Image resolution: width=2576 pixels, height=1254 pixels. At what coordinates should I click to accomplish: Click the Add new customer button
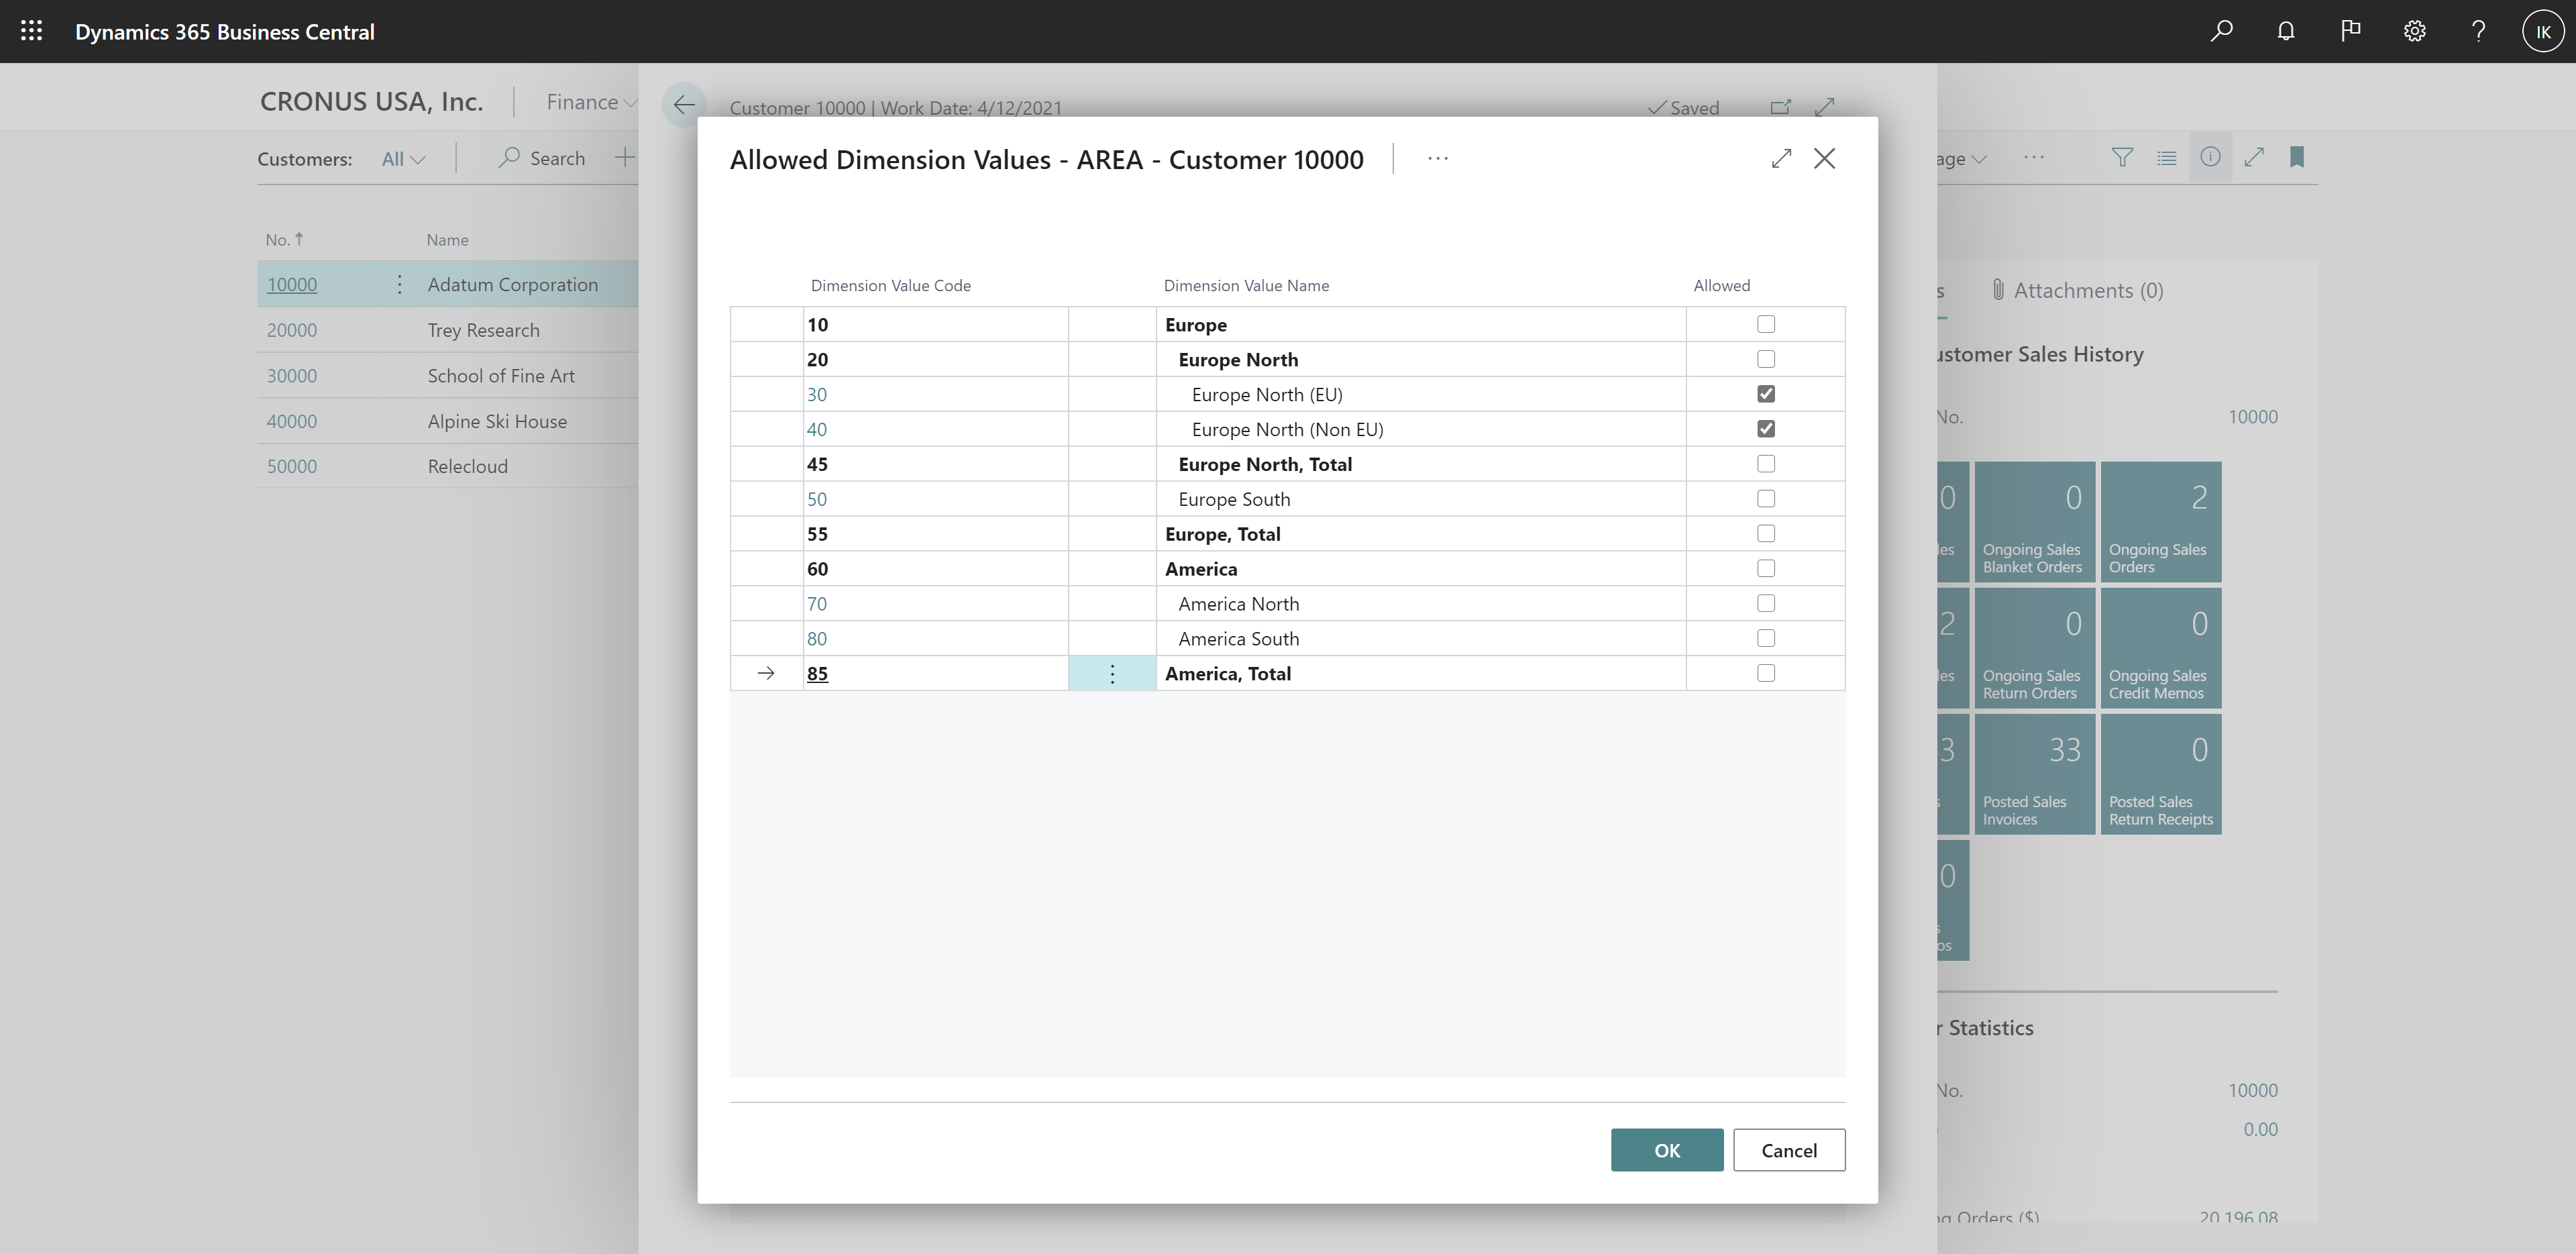point(625,156)
